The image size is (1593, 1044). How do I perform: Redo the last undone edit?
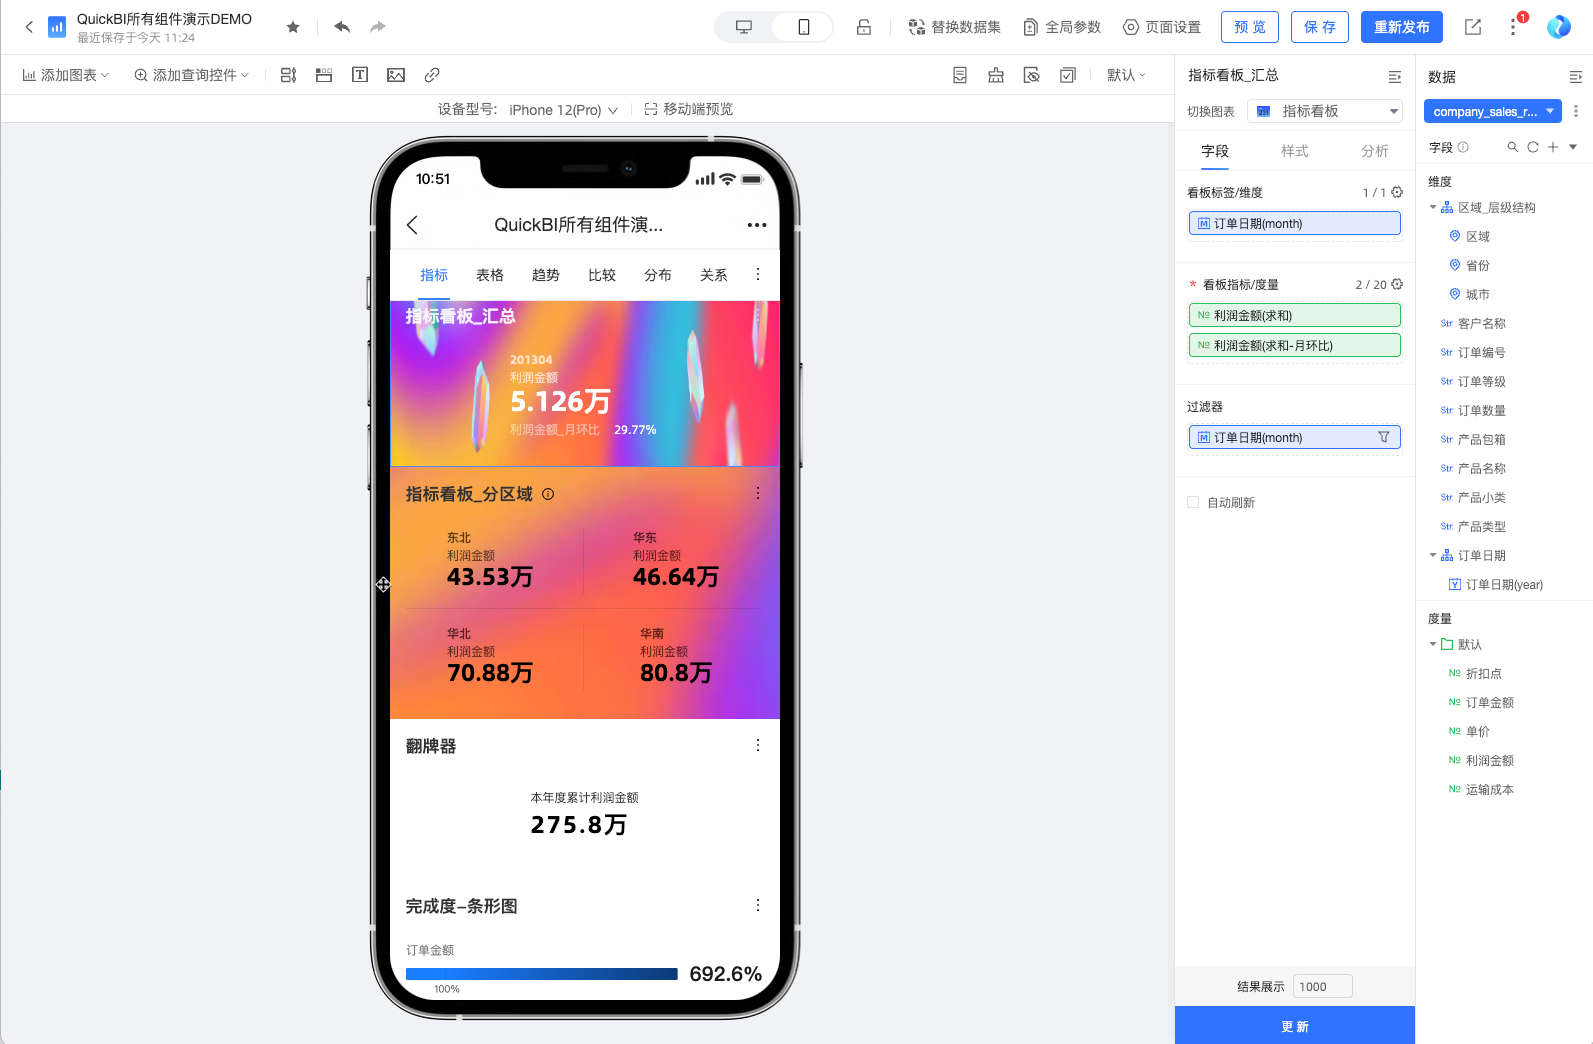coord(377,27)
